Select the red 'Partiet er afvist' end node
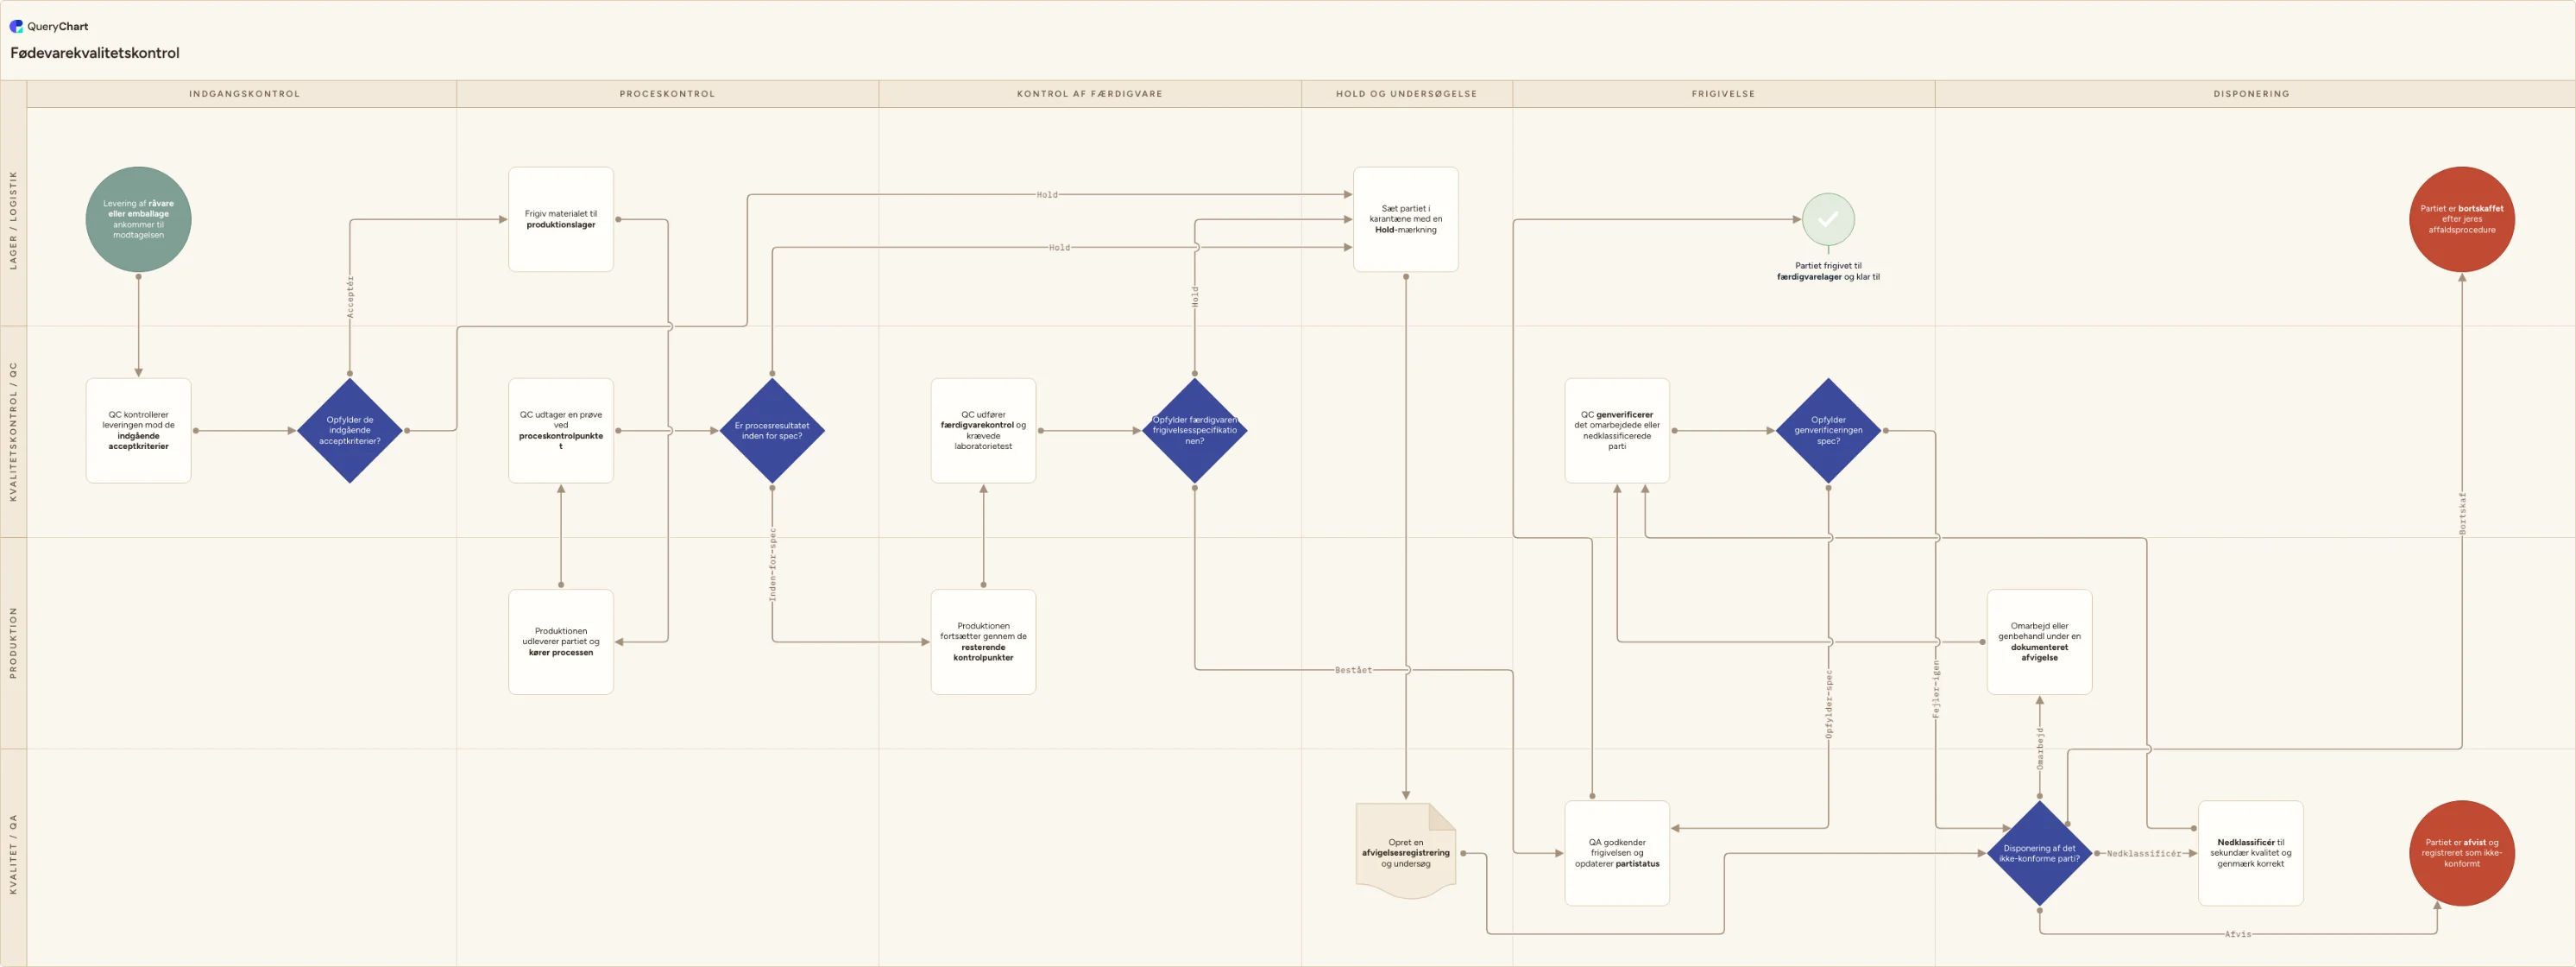The width and height of the screenshot is (2576, 967). point(2461,853)
